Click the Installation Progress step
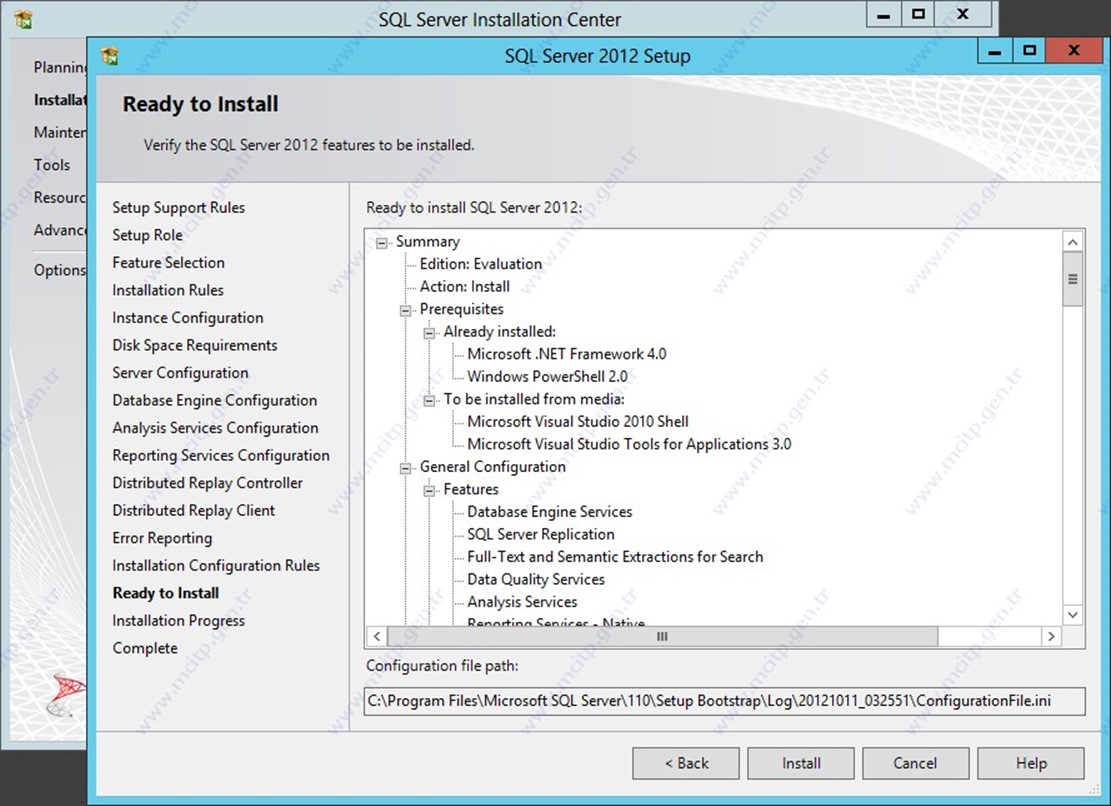The image size is (1111, 806). (x=179, y=621)
